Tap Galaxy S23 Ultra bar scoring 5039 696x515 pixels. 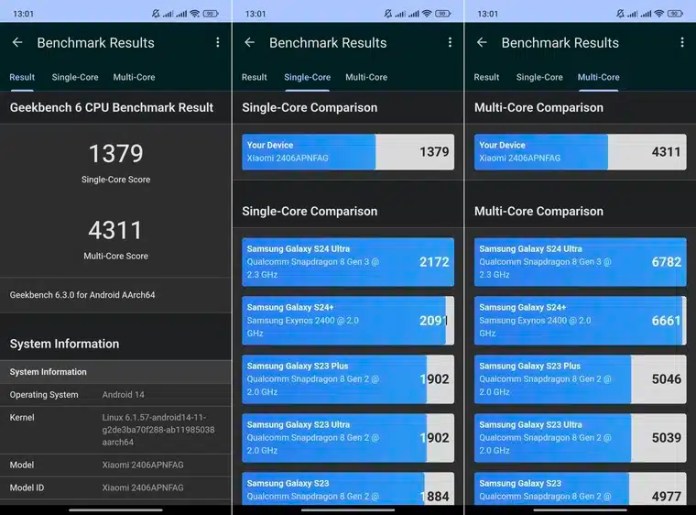click(x=580, y=438)
